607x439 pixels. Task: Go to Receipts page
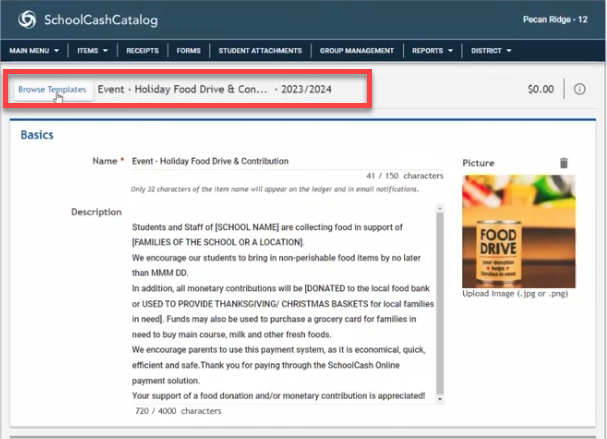tap(142, 51)
